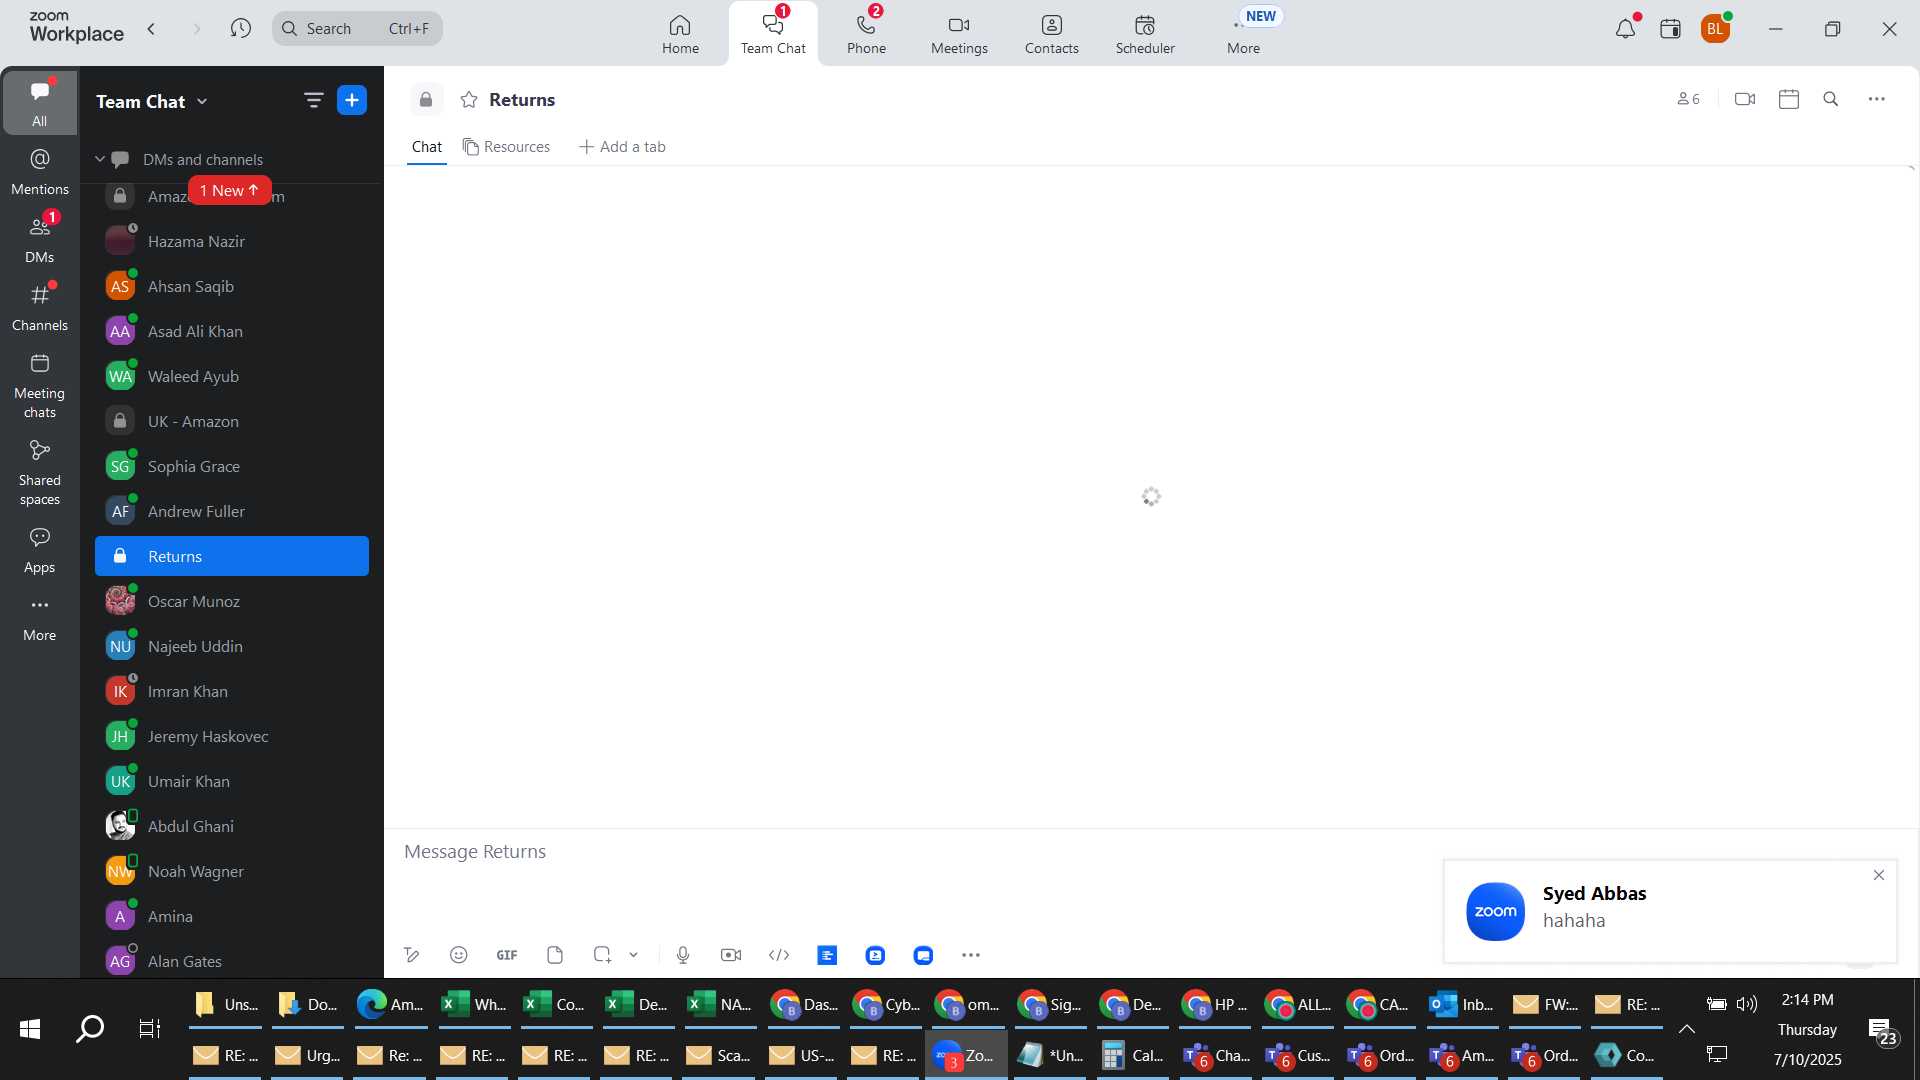Image resolution: width=1920 pixels, height=1080 pixels.
Task: Open chat with Asad Ali Khan
Action: 232,331
